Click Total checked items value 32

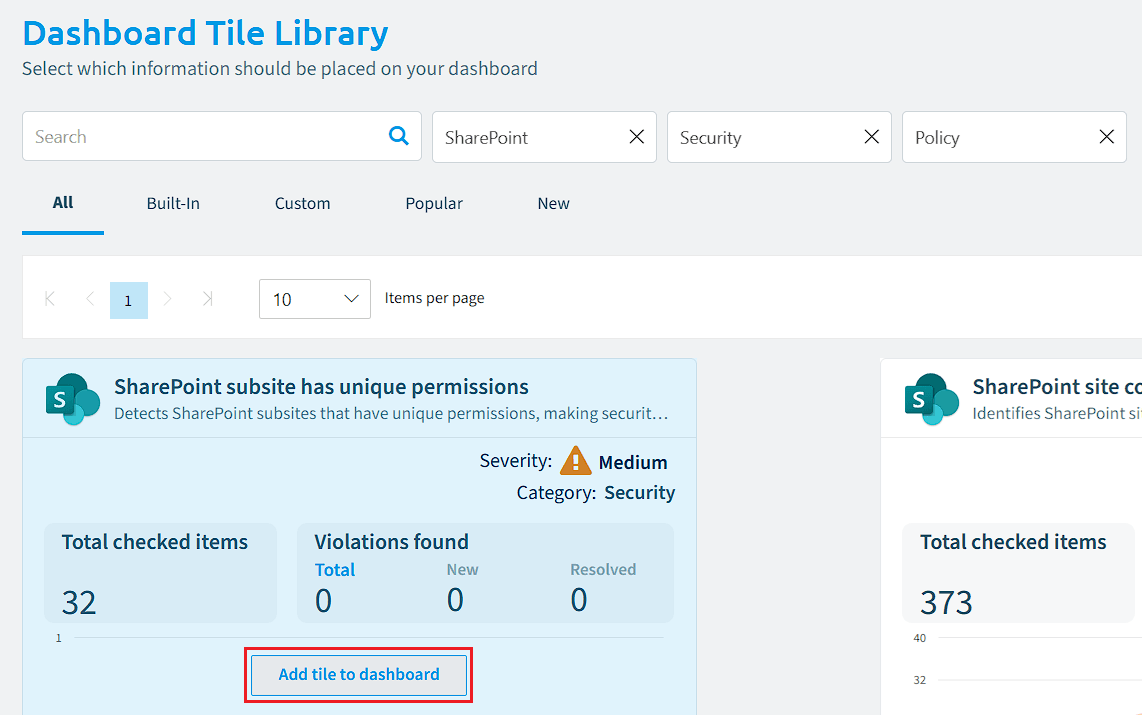(79, 603)
